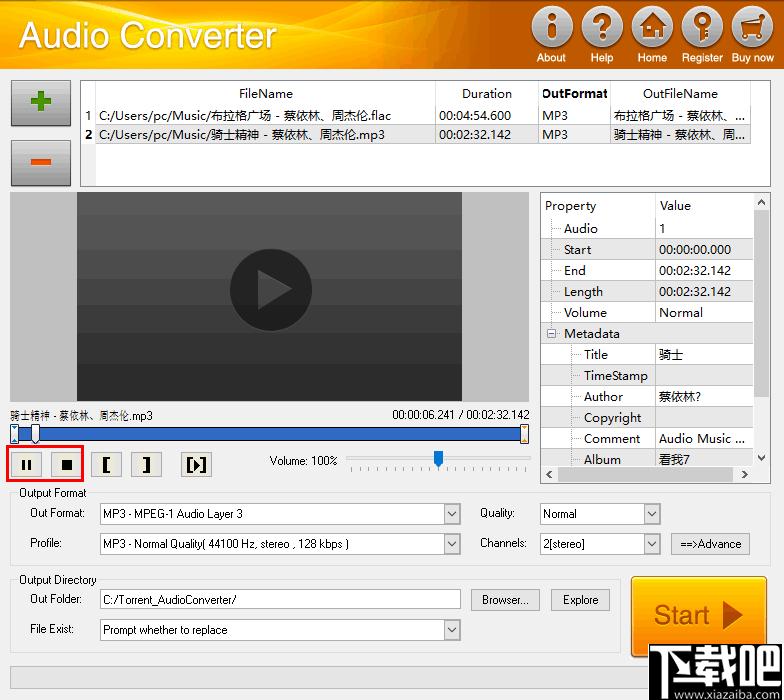The image size is (784, 700).
Task: Click the Duration column header
Action: (486, 94)
